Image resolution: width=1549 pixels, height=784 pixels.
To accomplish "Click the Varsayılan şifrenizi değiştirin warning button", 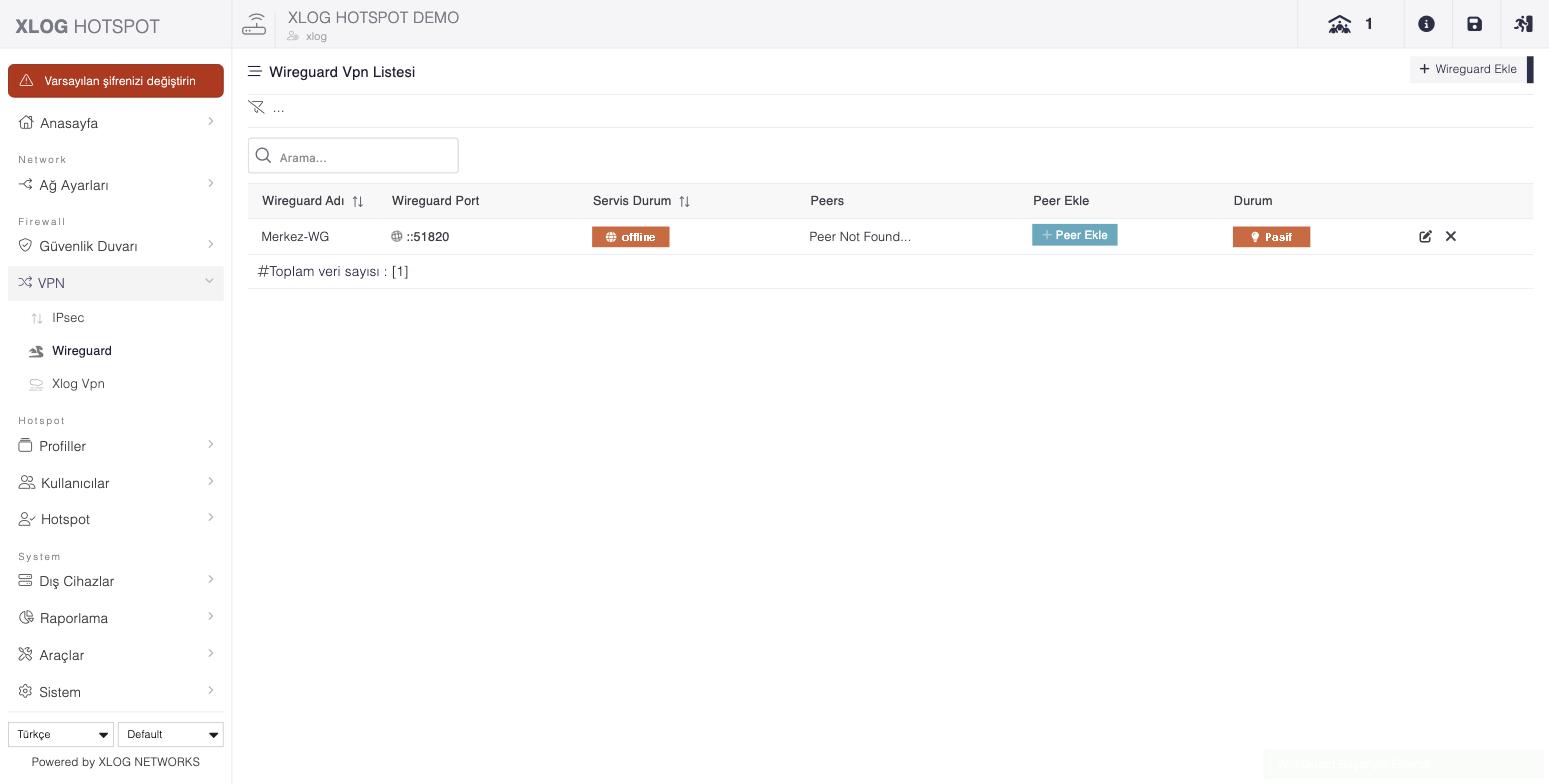I will 116,81.
